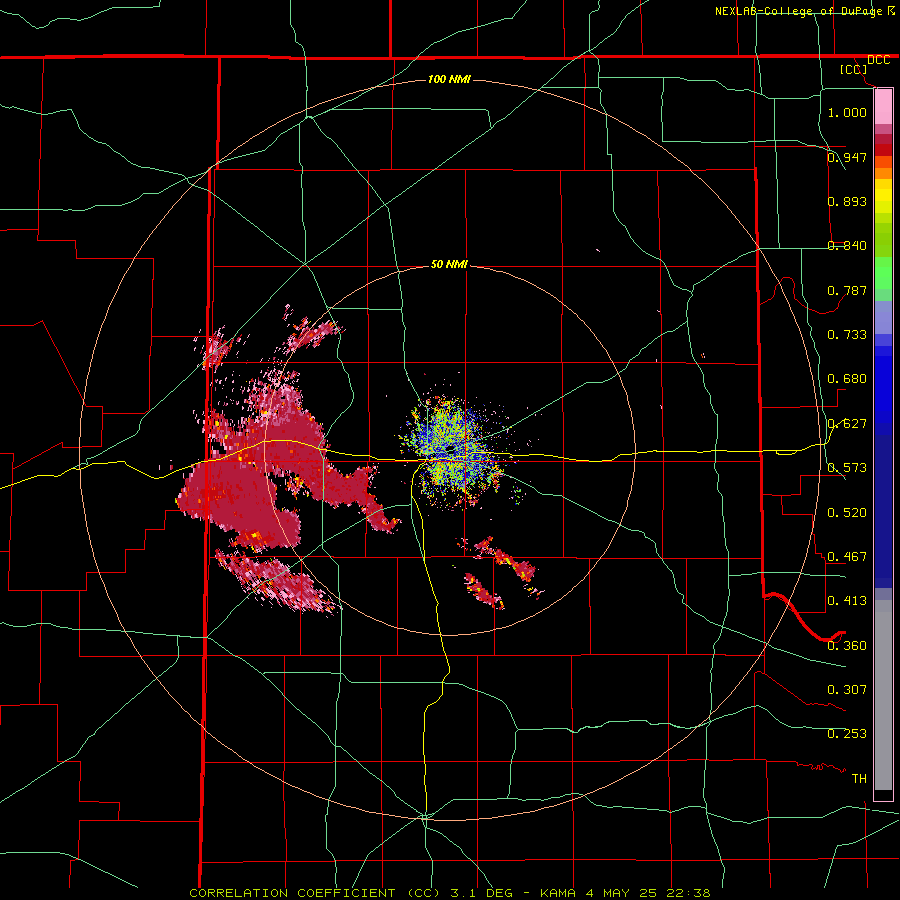Pick the bright green color bar segment
The image size is (900, 900).
coord(883,273)
